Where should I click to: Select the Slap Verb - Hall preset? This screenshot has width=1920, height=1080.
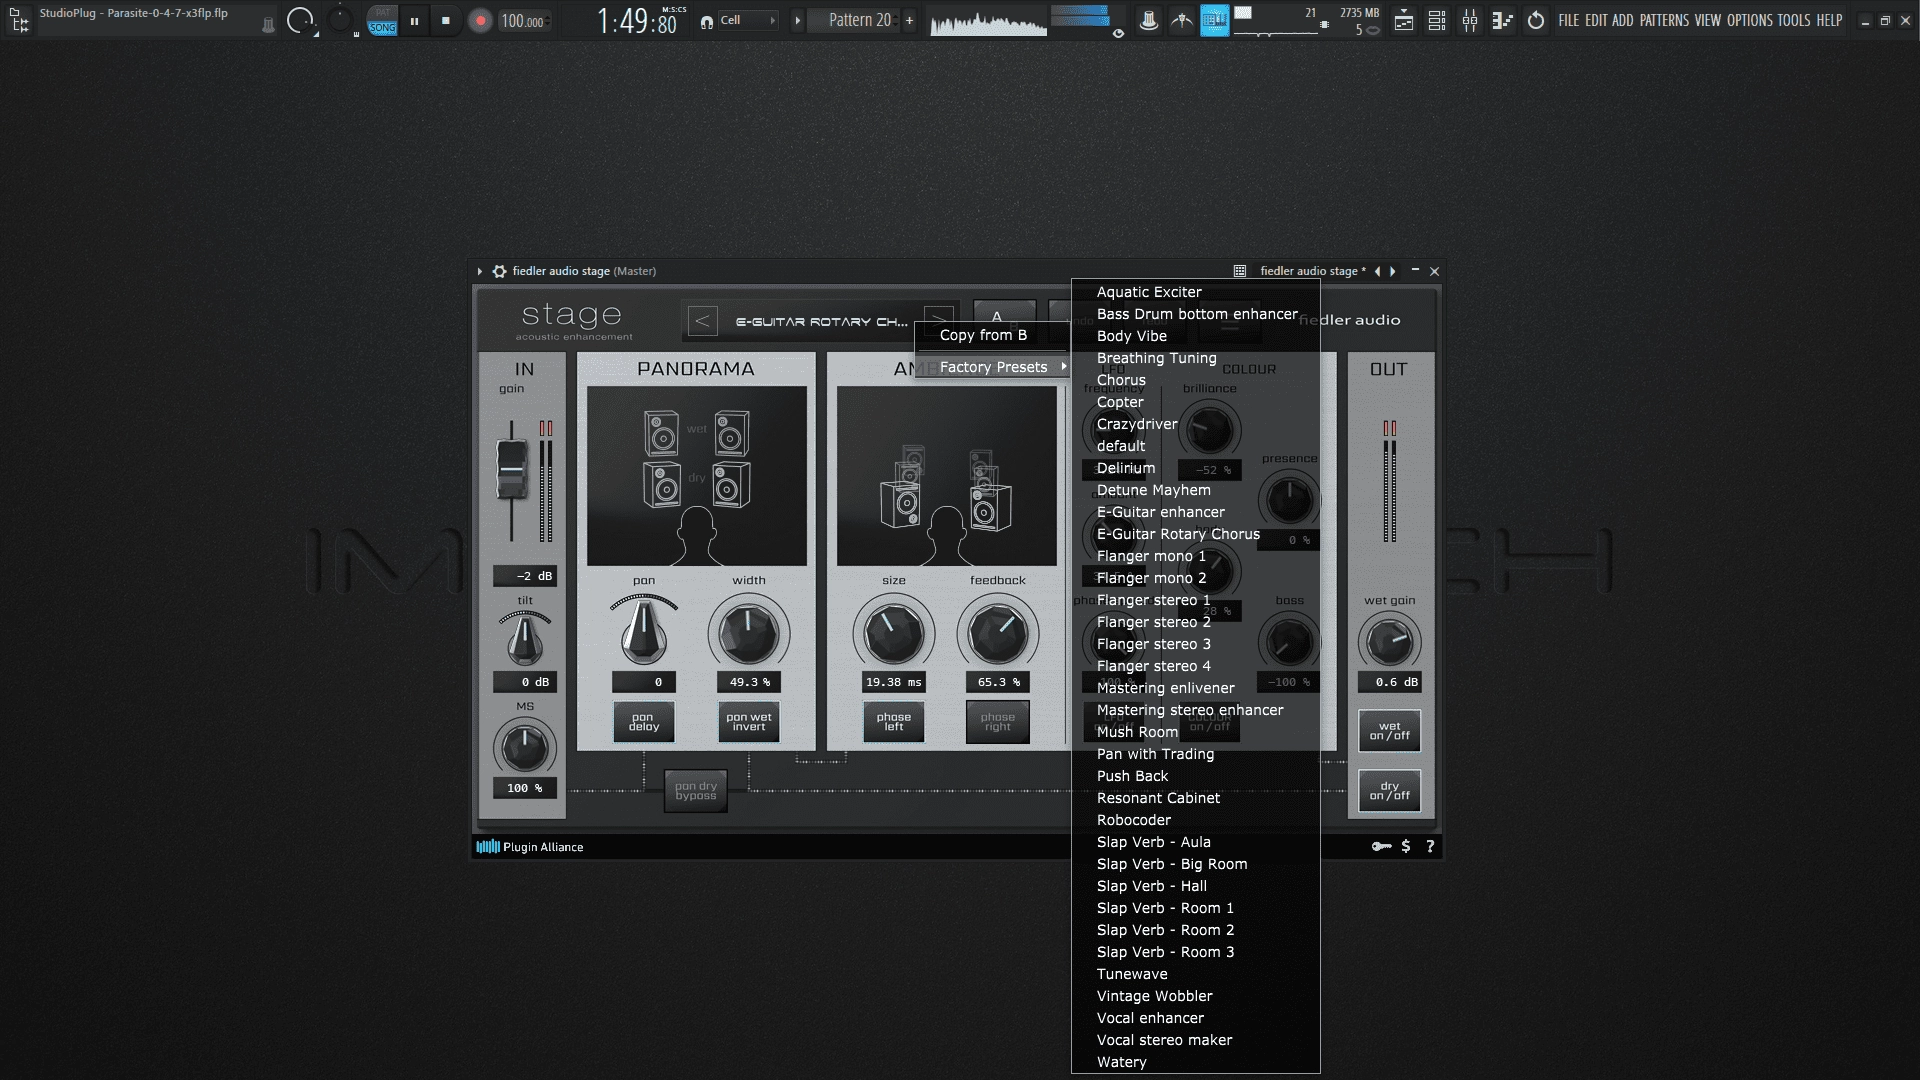click(1195, 886)
